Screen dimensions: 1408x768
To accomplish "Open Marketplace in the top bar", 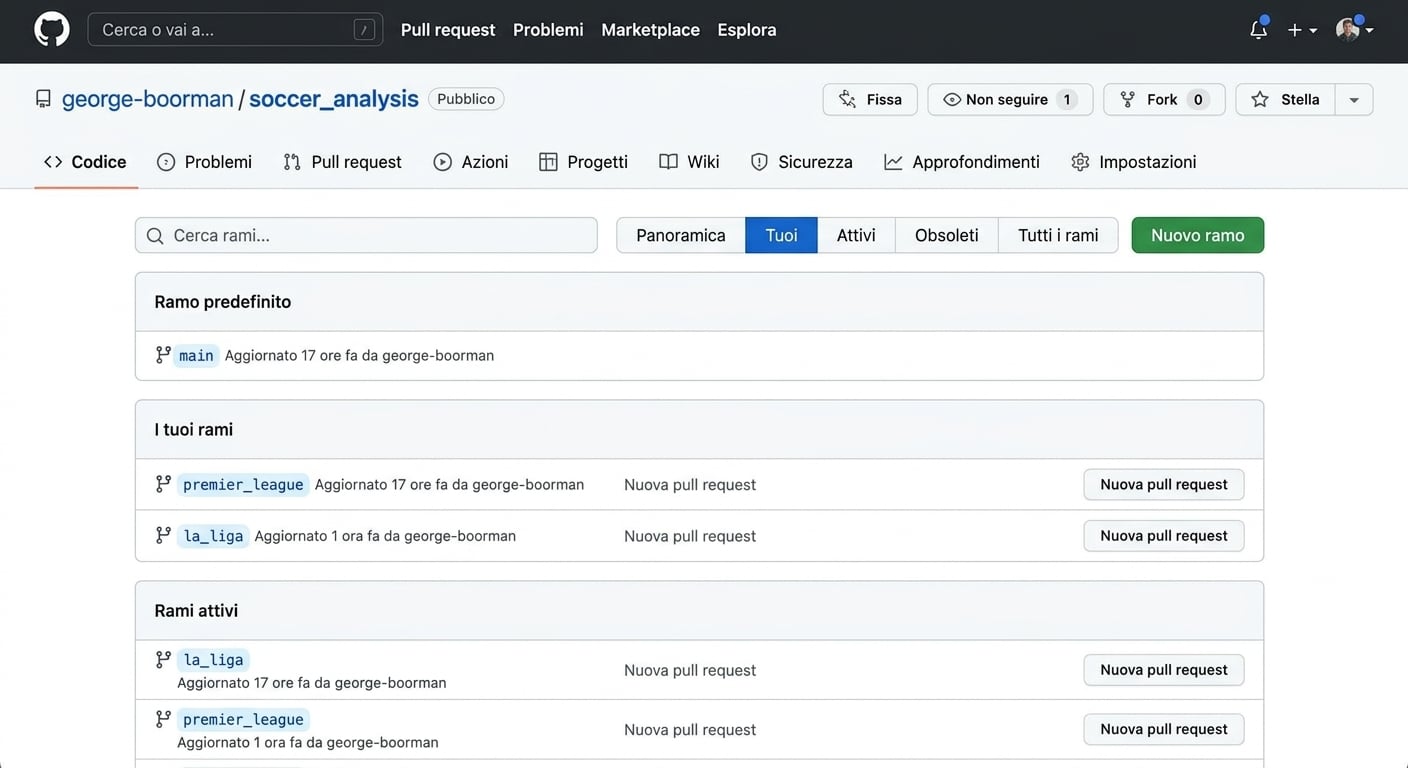I will pyautogui.click(x=650, y=30).
